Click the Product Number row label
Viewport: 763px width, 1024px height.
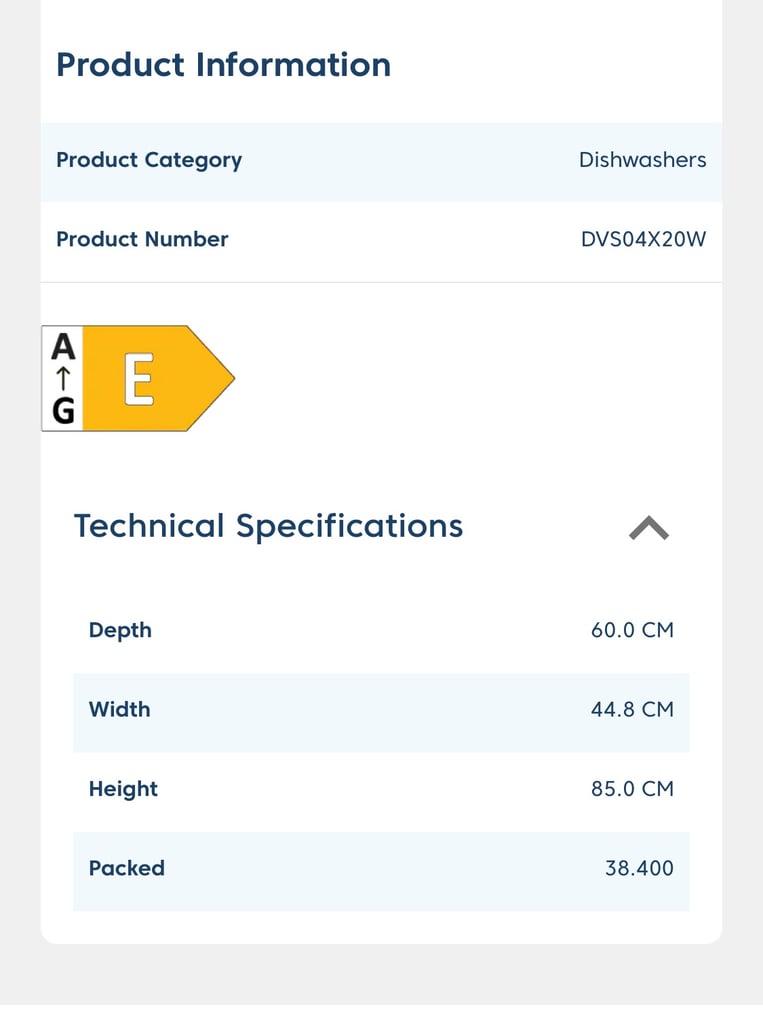click(142, 239)
